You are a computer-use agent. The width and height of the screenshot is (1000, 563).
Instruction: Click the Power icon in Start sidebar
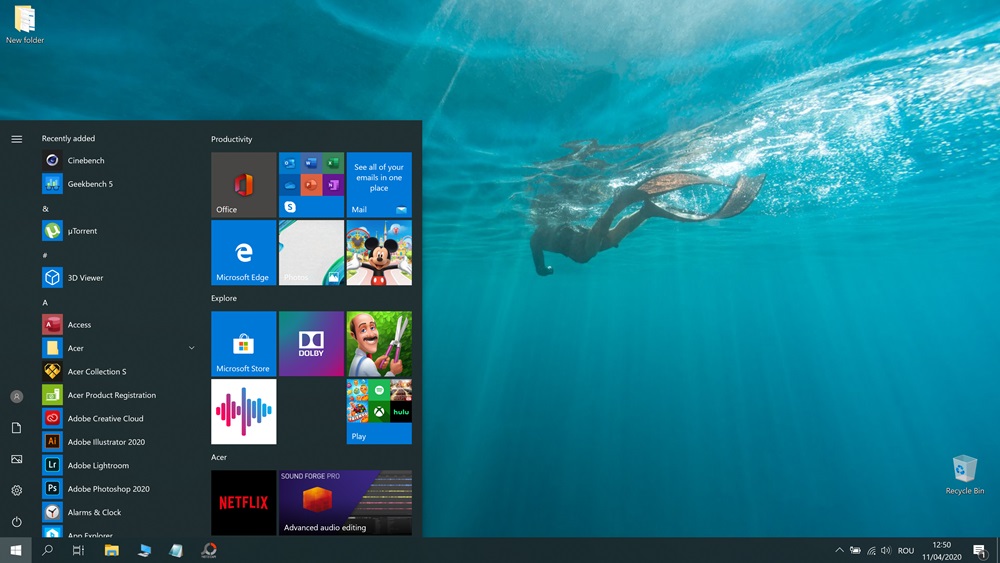pyautogui.click(x=17, y=522)
